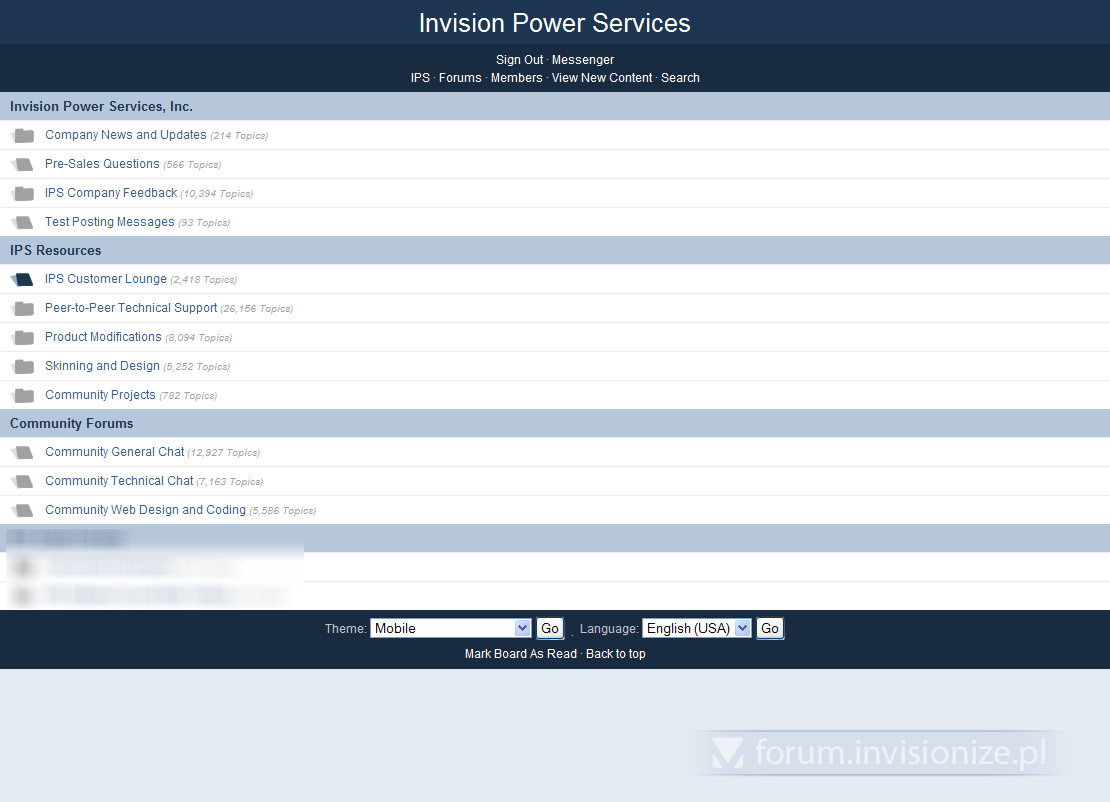
Task: Open Forums in the top navigation
Action: click(460, 78)
